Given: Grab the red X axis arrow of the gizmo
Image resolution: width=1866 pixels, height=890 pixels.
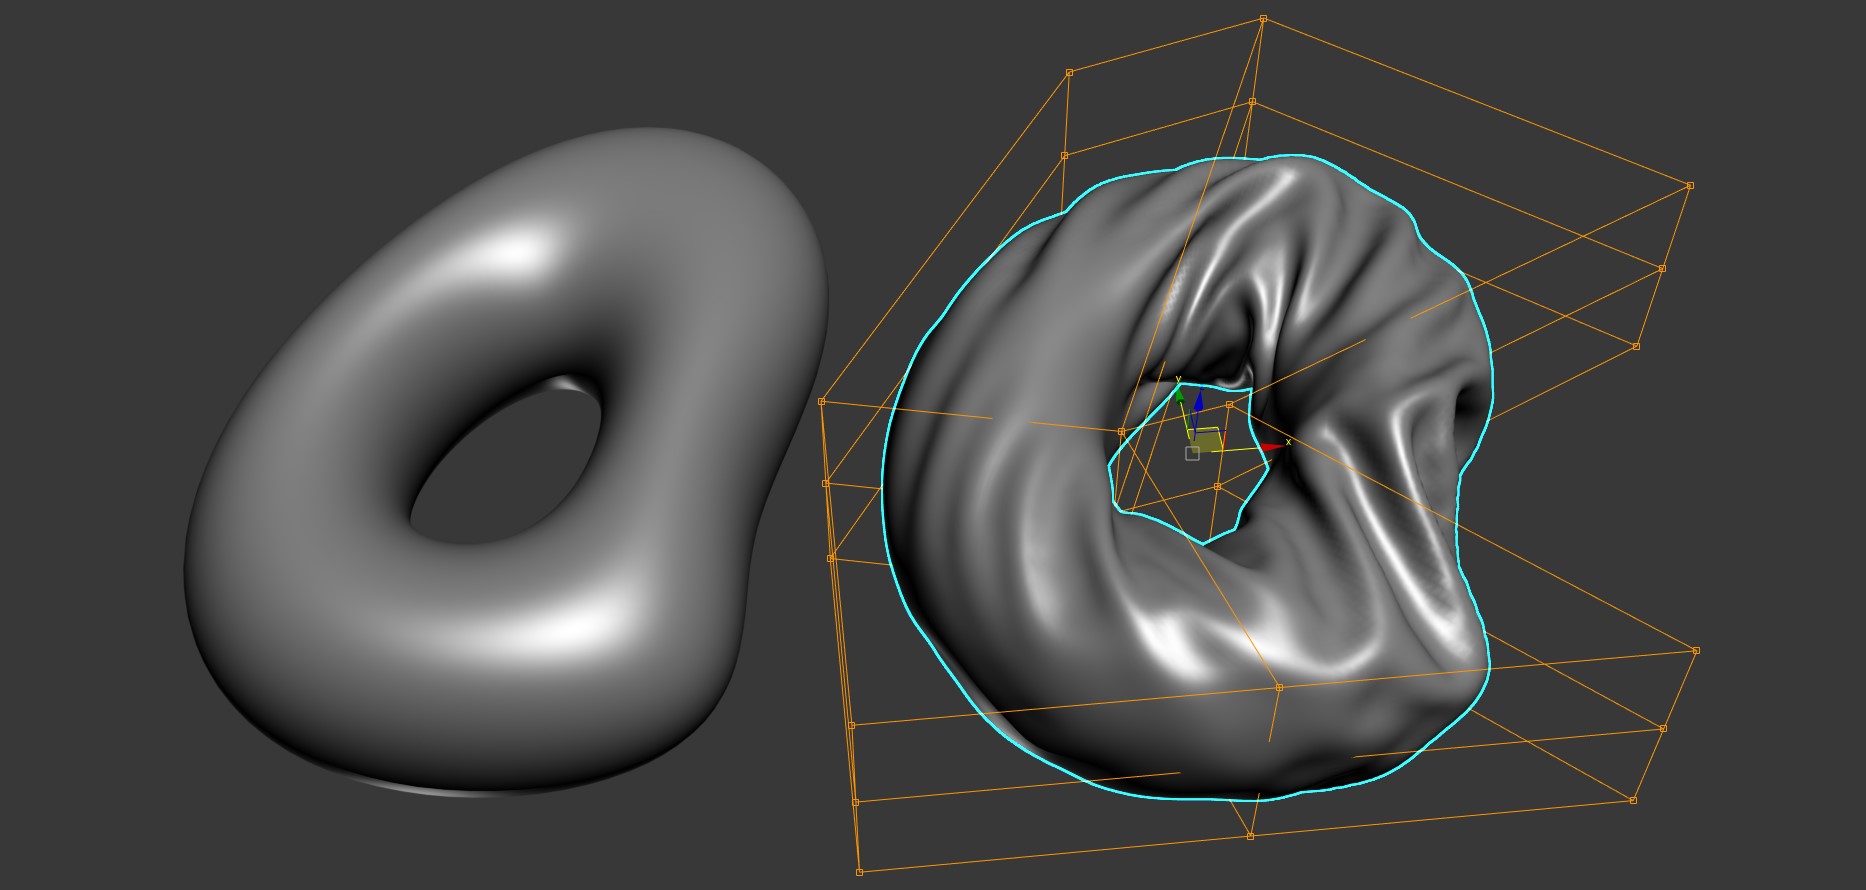Looking at the screenshot, I should [1272, 446].
